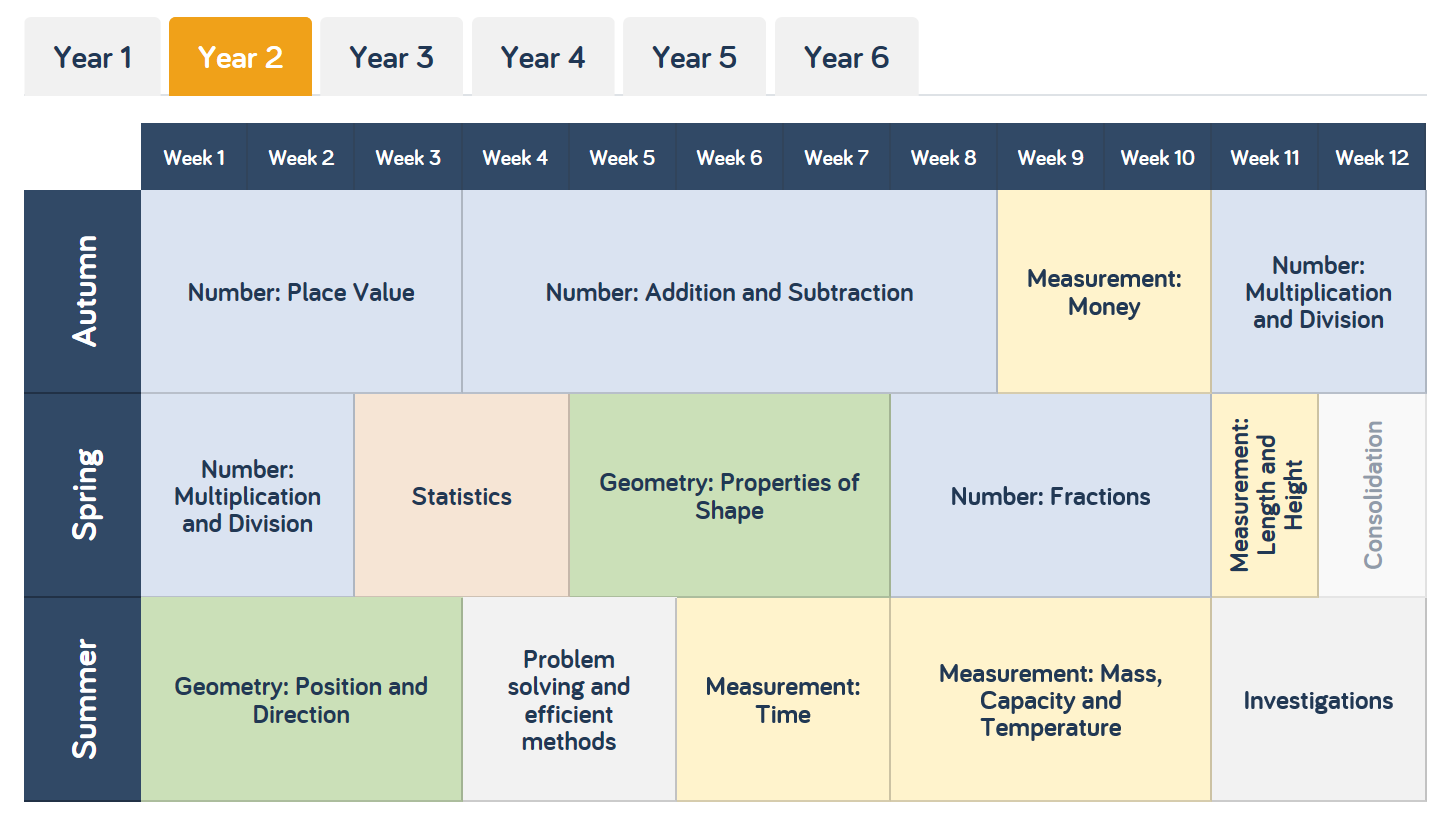
Task: Switch to the Year 1 tab
Action: [x=92, y=57]
